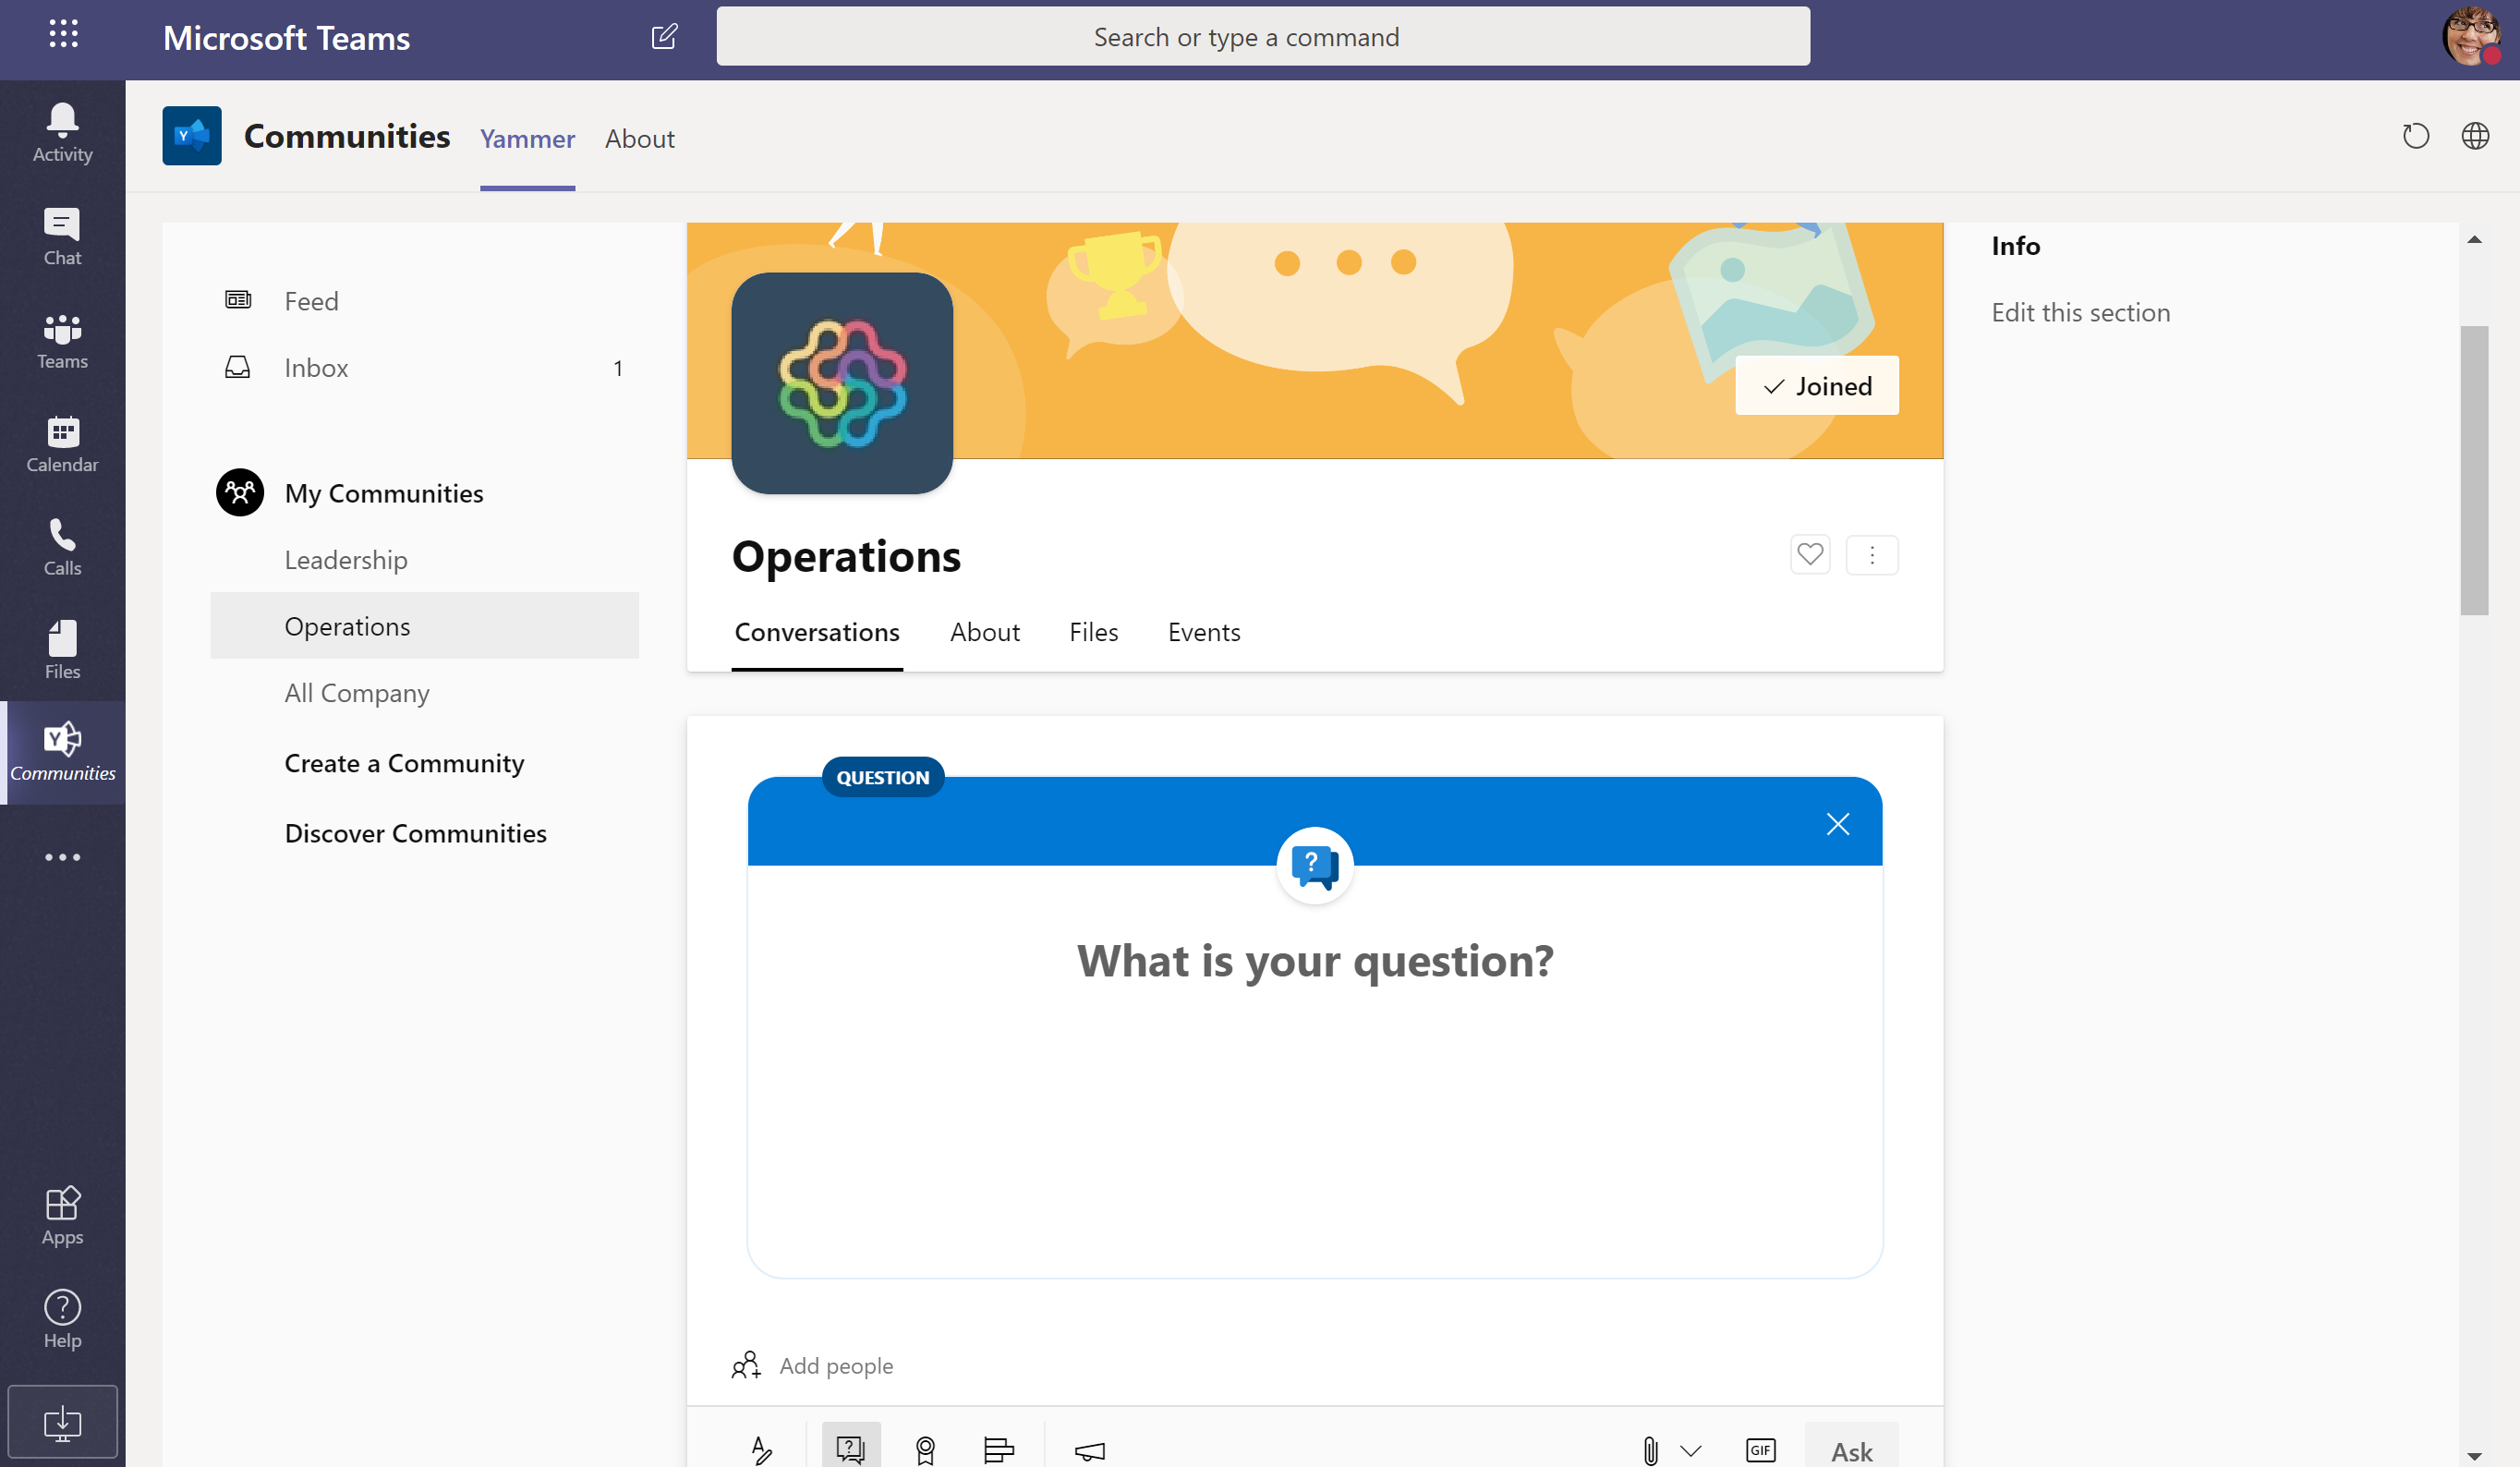Select the announcement megaphone icon
The height and width of the screenshot is (1467, 2520).
point(1089,1449)
